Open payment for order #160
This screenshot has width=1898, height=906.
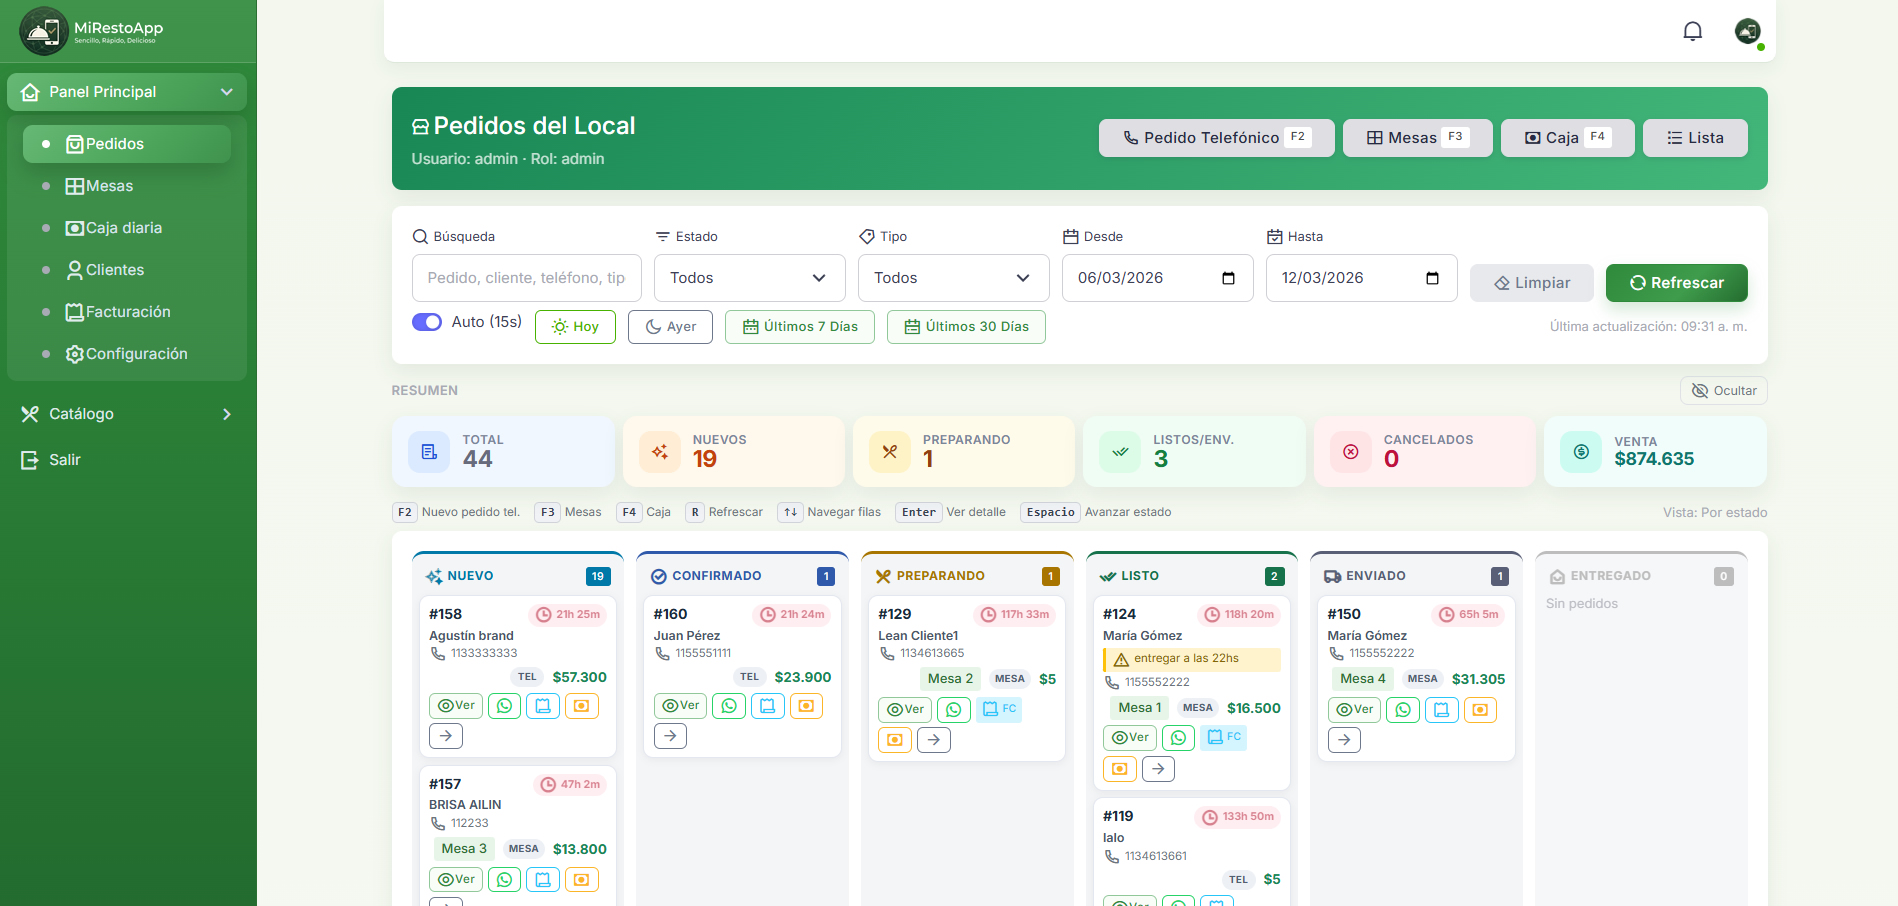click(807, 706)
